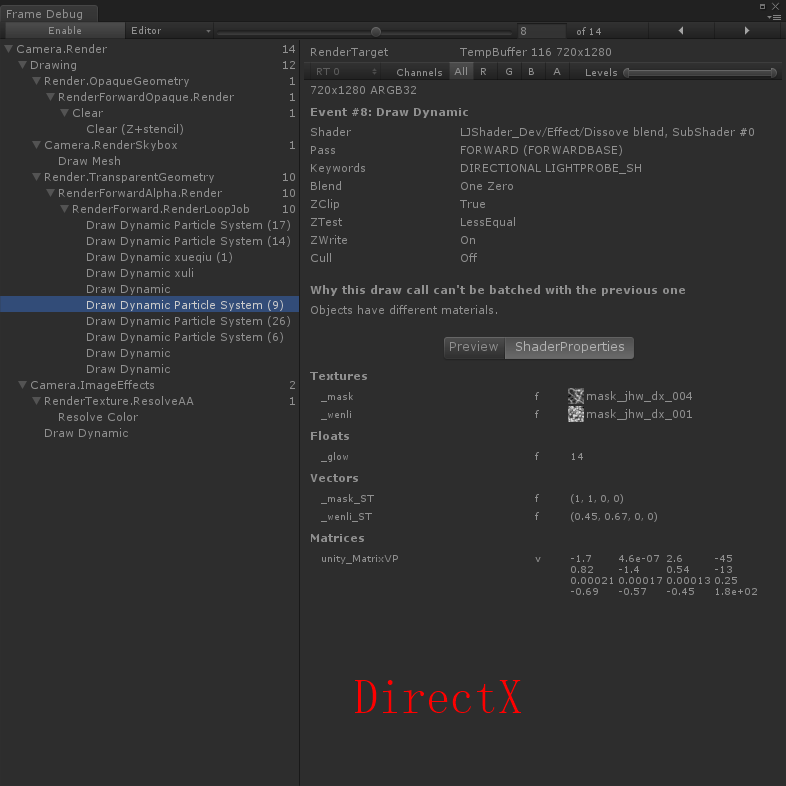The height and width of the screenshot is (786, 786).
Task: Click the _glow float value 14
Action: click(577, 457)
